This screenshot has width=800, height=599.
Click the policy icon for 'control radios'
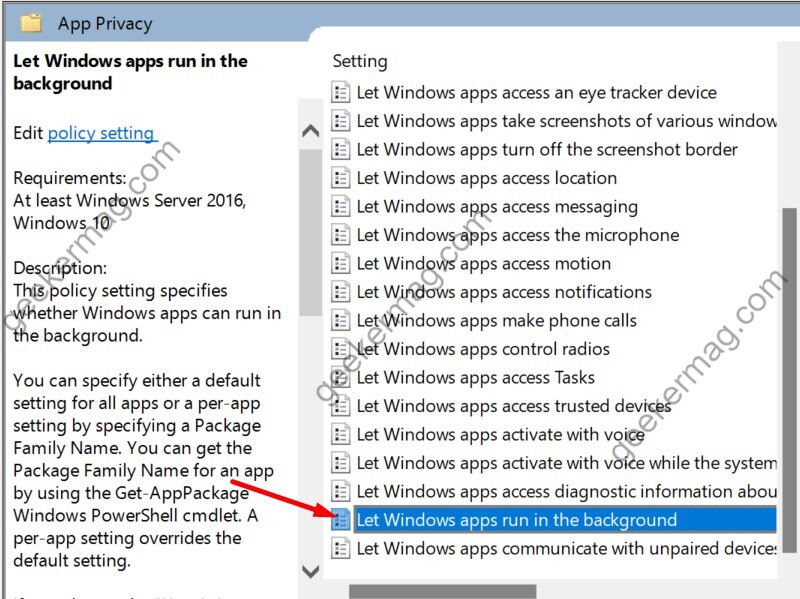340,350
